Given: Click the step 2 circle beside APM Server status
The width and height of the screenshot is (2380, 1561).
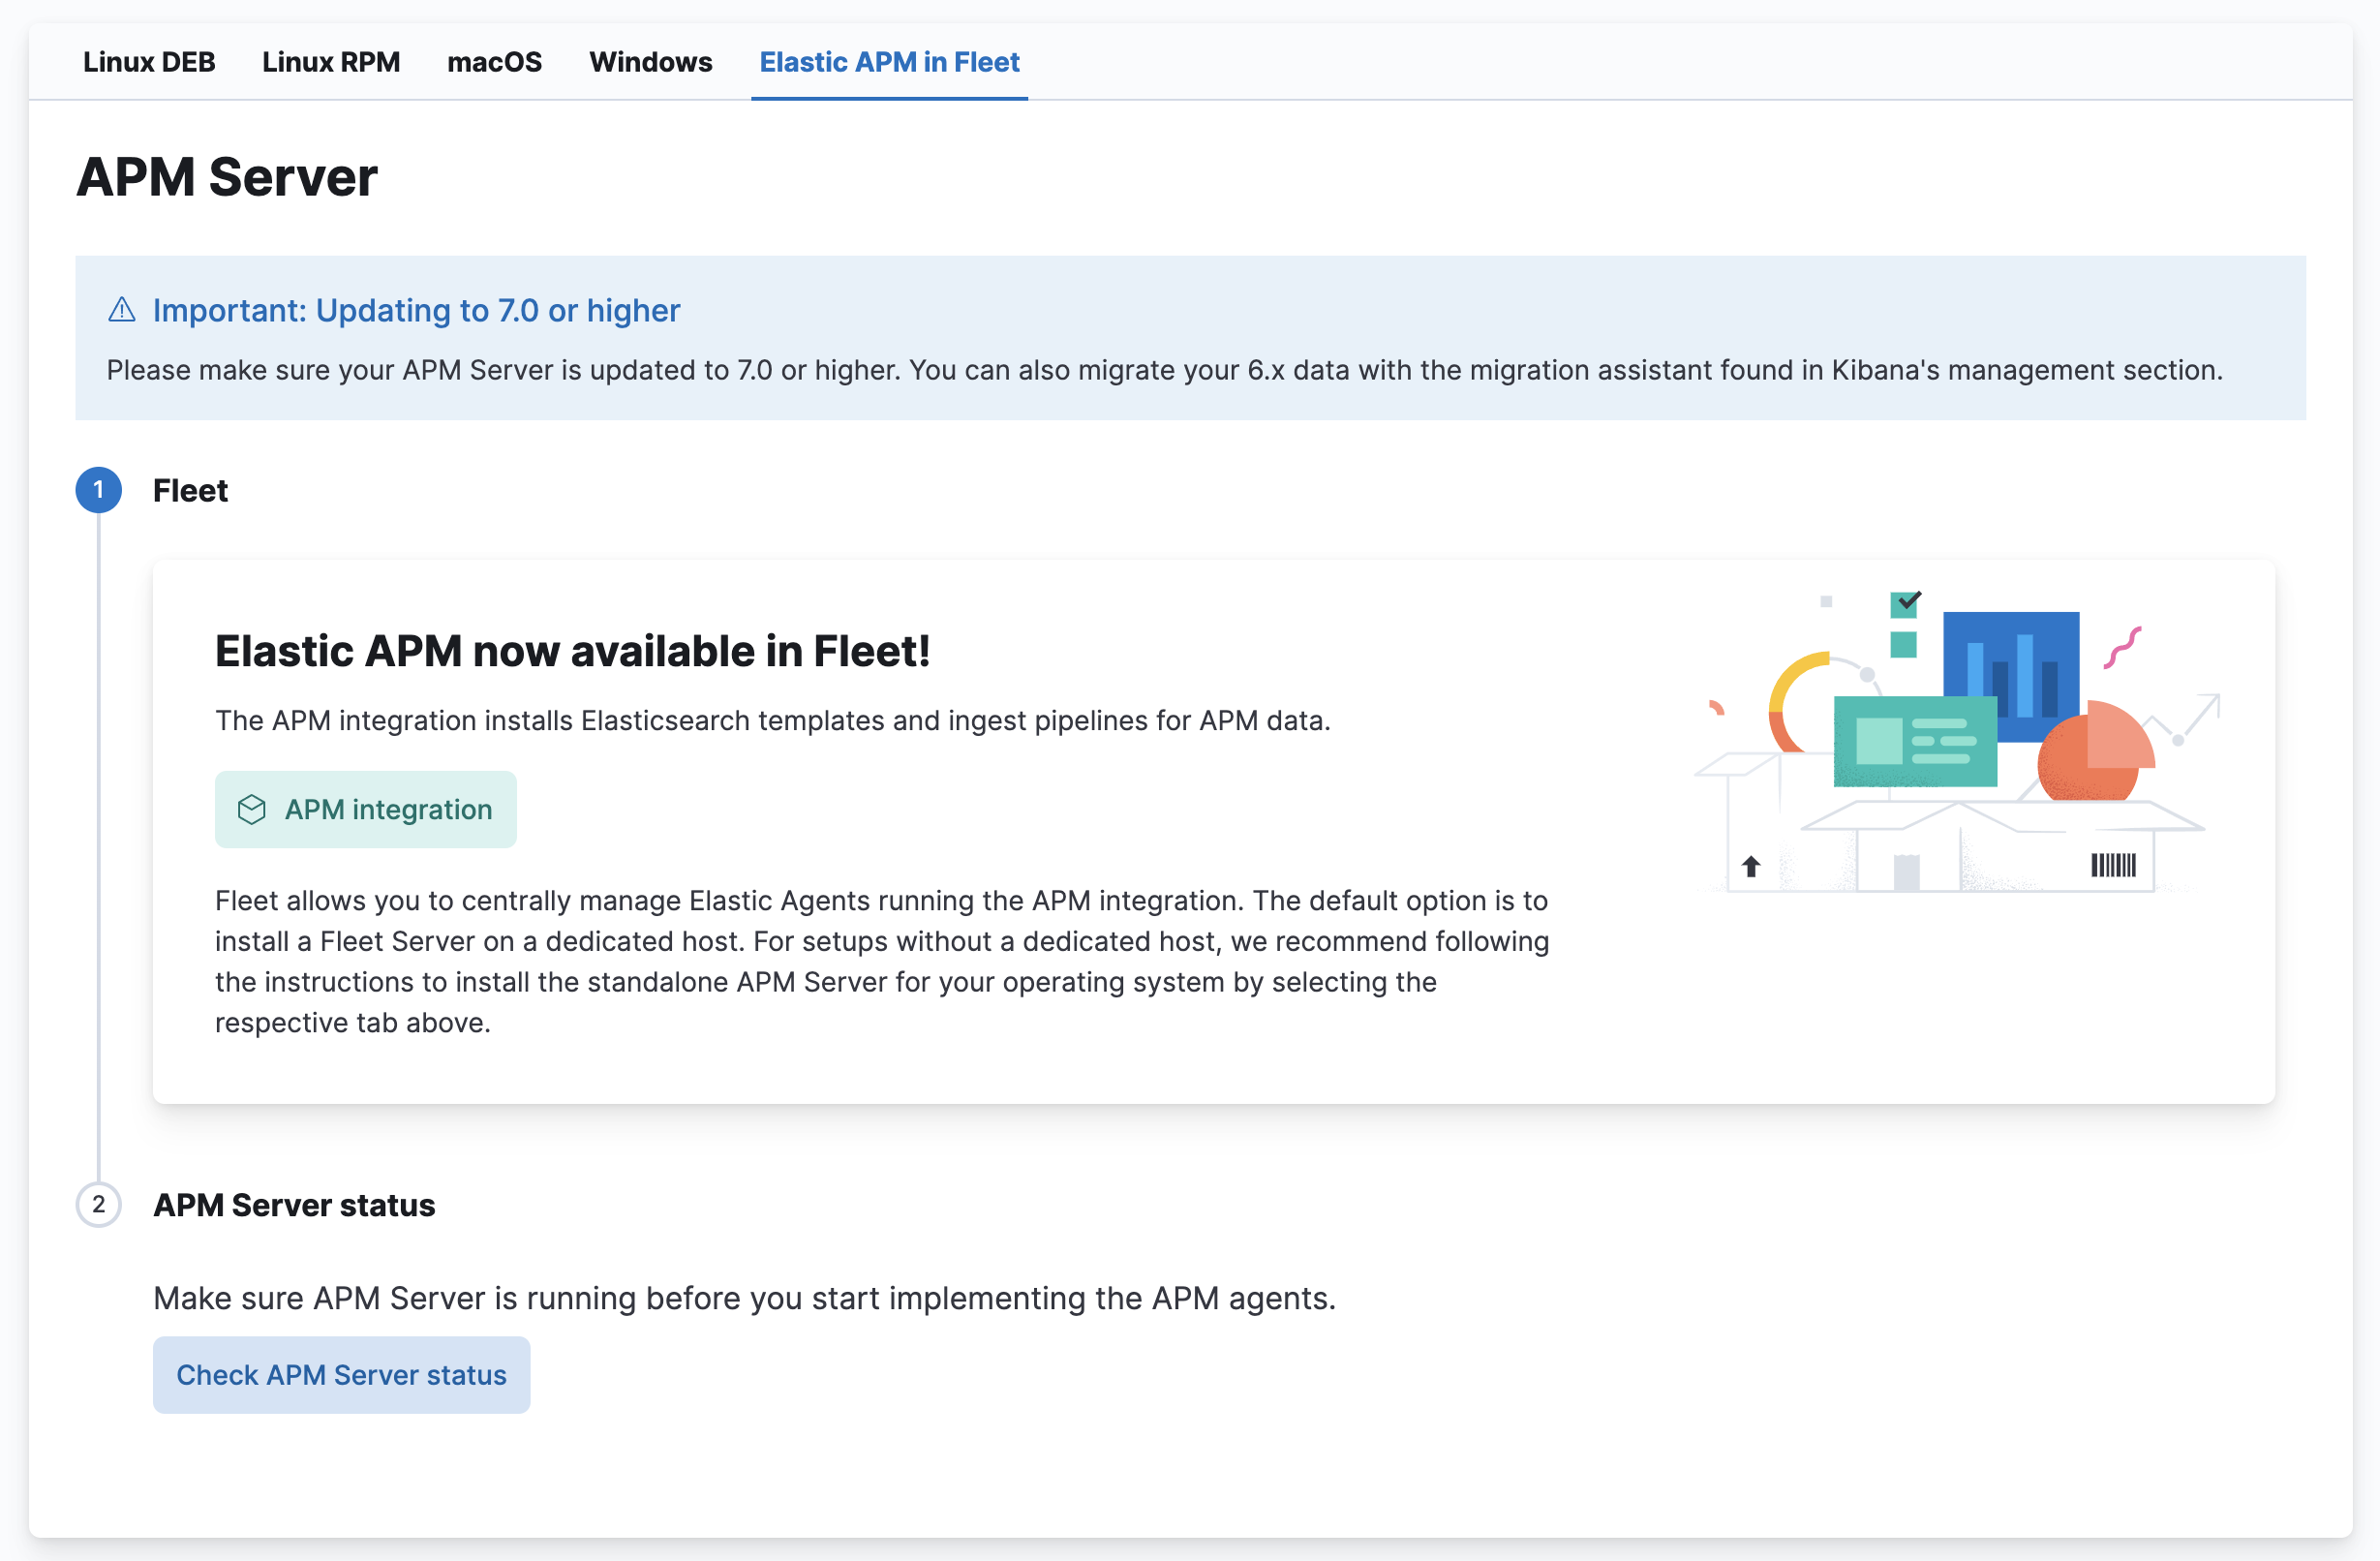Looking at the screenshot, I should coord(98,1205).
